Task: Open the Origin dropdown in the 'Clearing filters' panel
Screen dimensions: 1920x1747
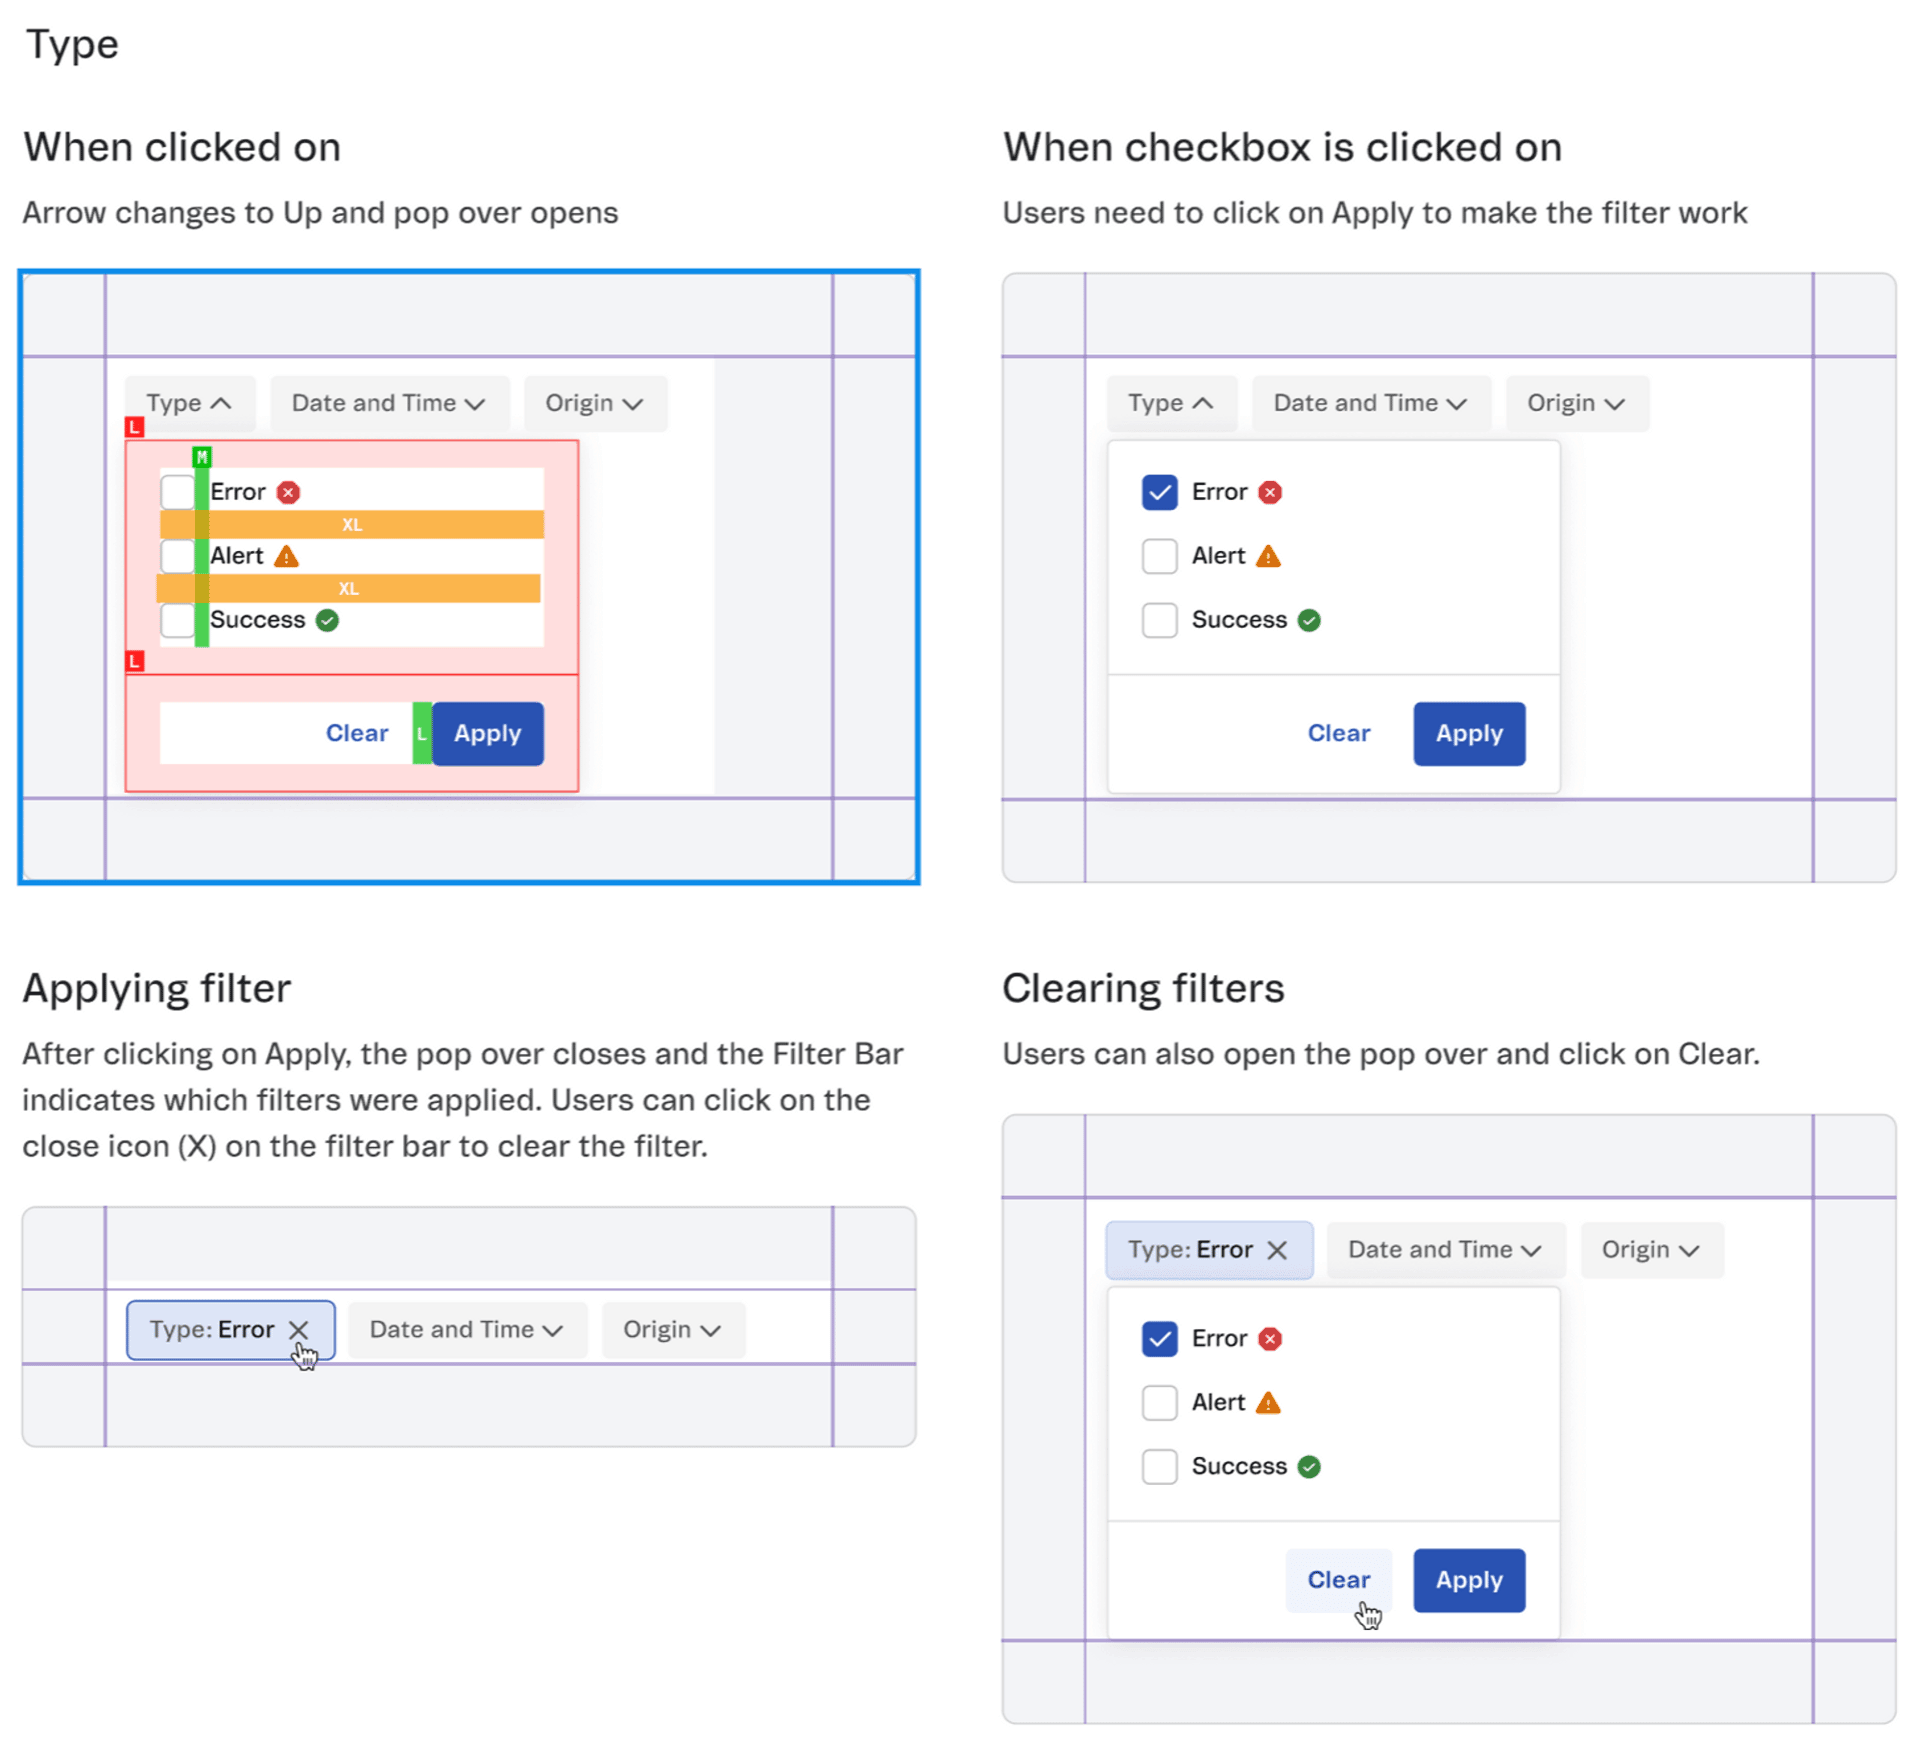Action: 1652,1249
